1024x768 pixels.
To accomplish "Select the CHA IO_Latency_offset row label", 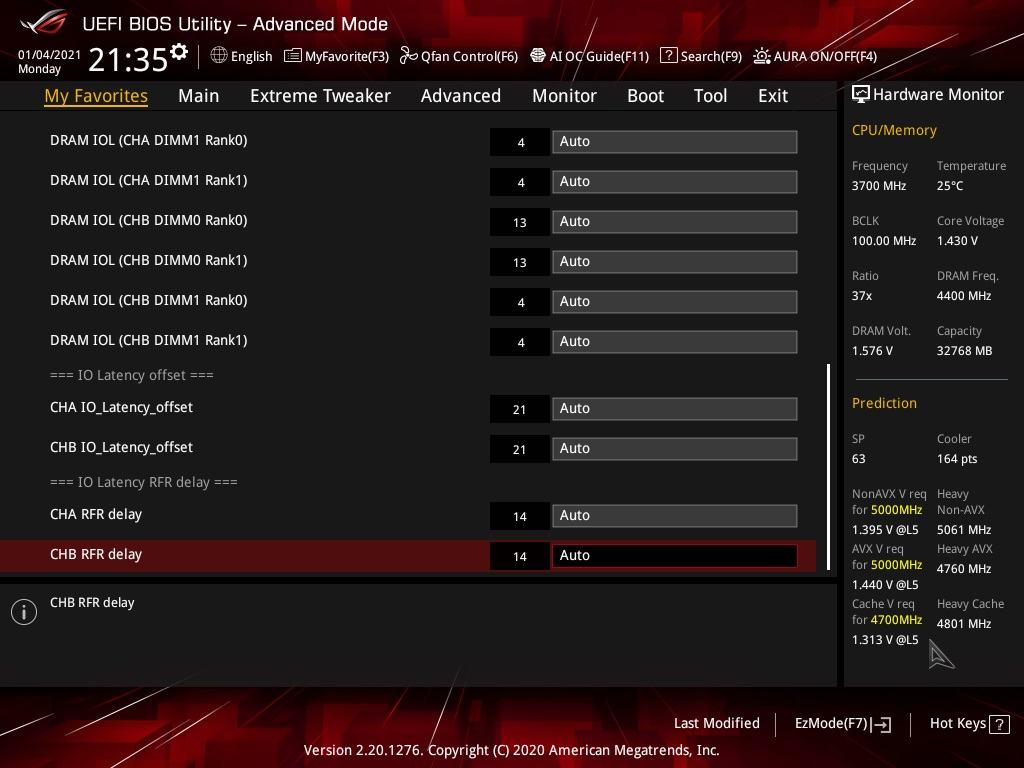I will click(x=121, y=408).
